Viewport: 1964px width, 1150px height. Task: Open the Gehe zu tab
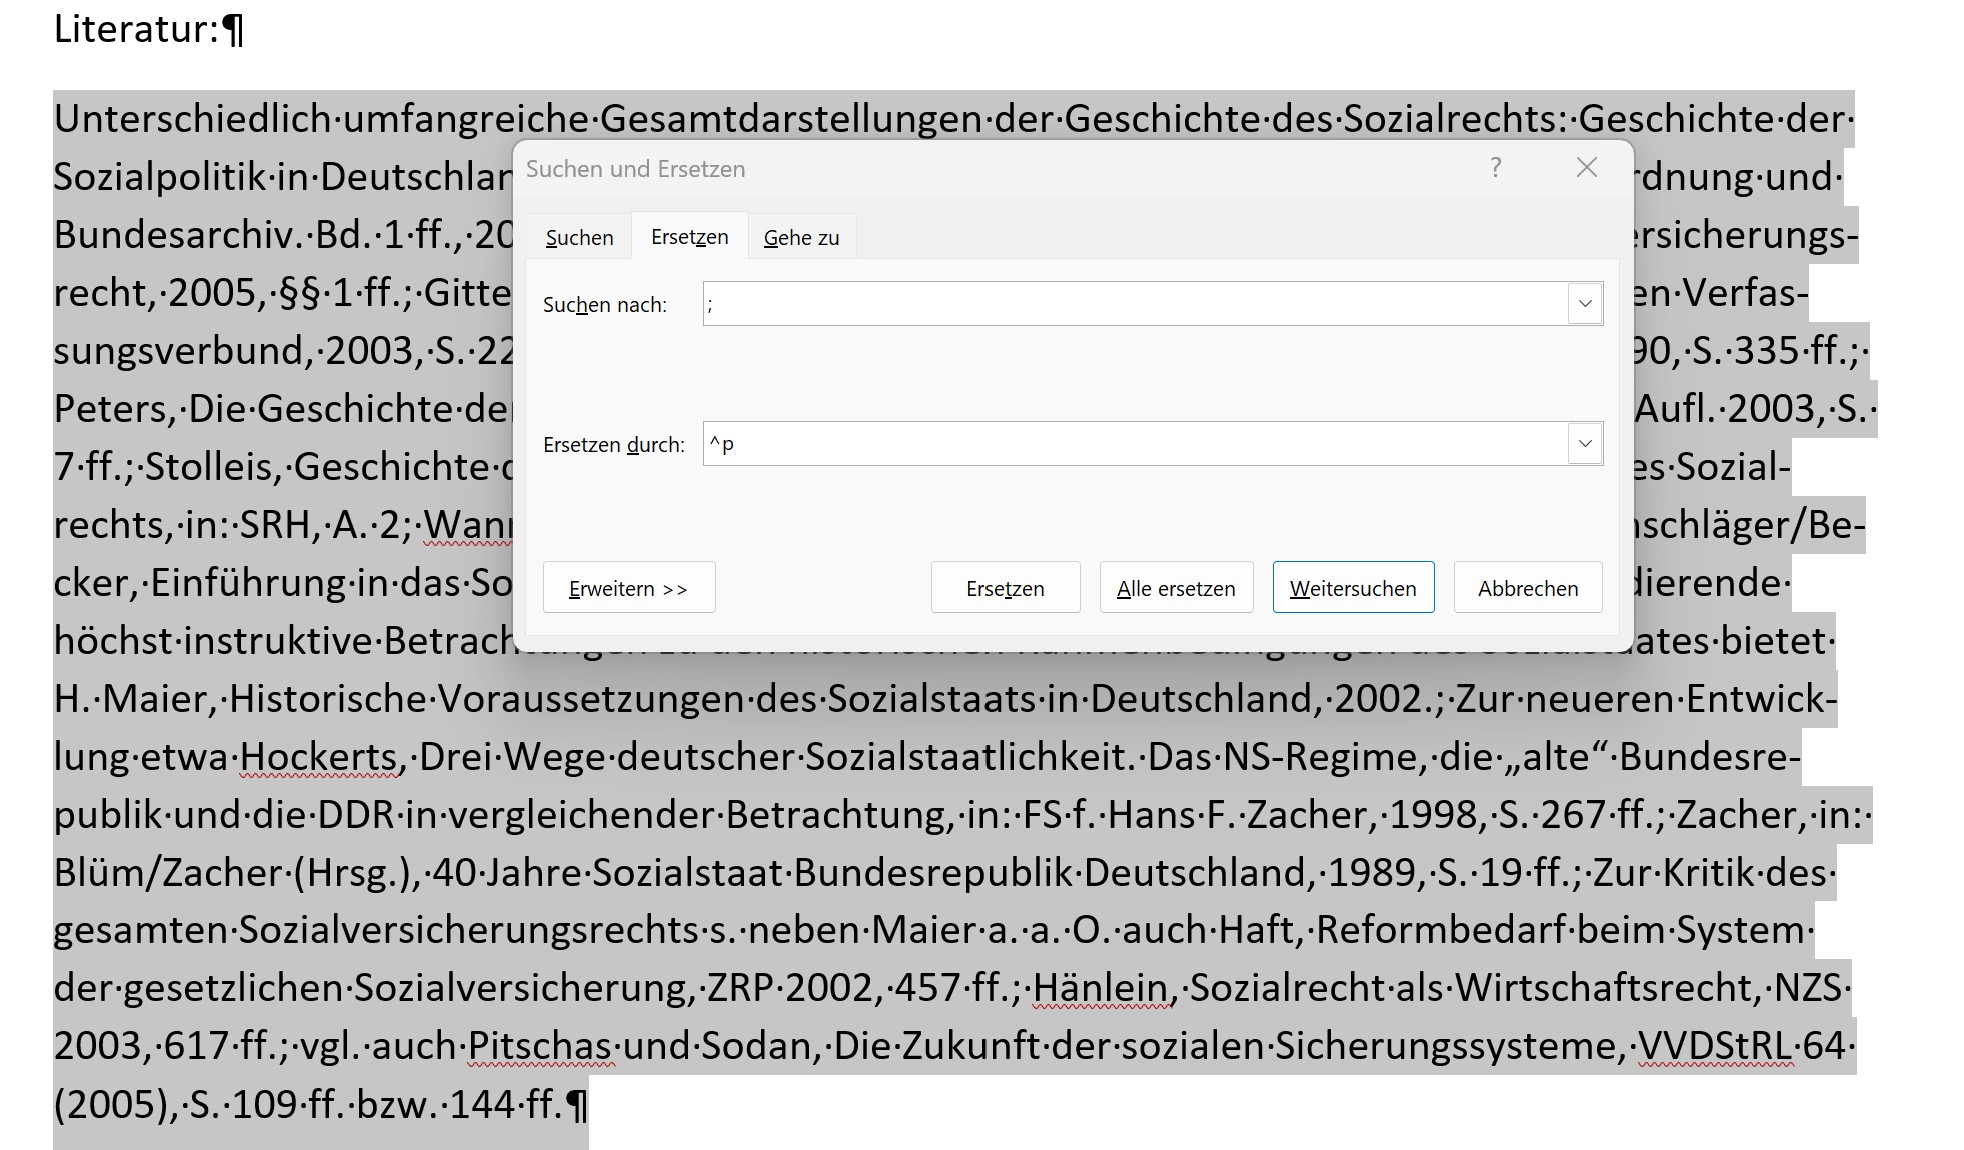(801, 238)
